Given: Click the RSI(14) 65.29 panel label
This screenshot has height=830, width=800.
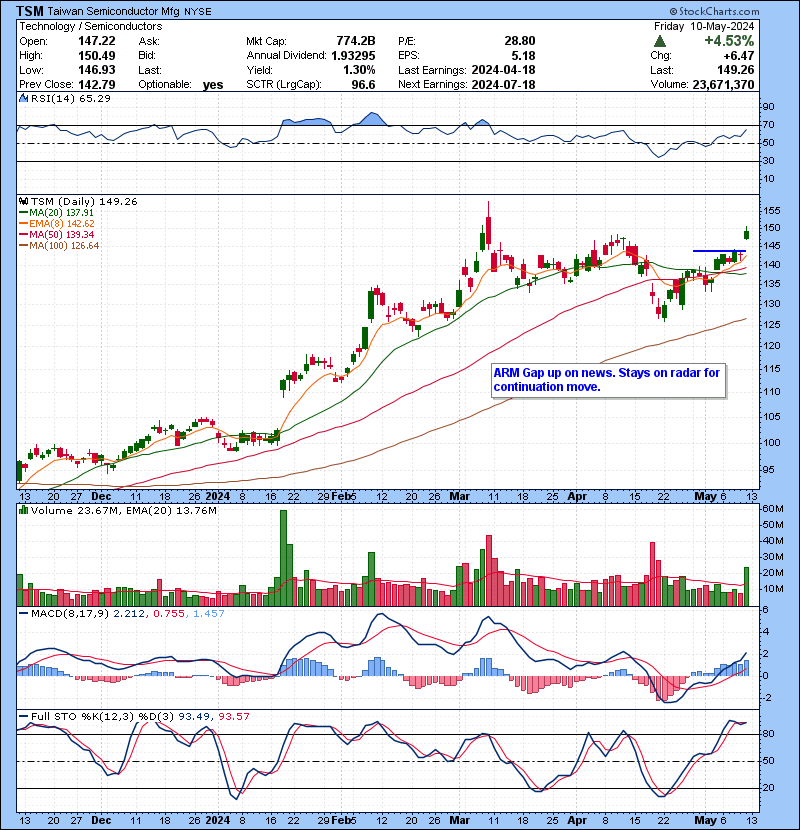Looking at the screenshot, I should 70,98.
